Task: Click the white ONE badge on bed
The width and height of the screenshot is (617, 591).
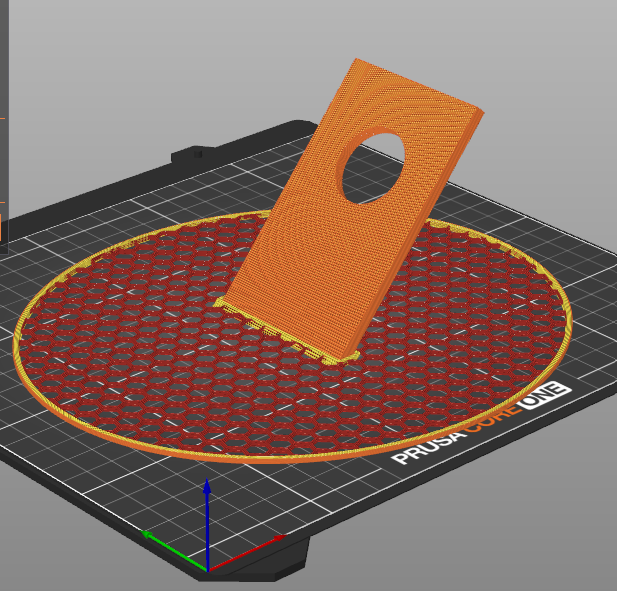Action: (543, 395)
